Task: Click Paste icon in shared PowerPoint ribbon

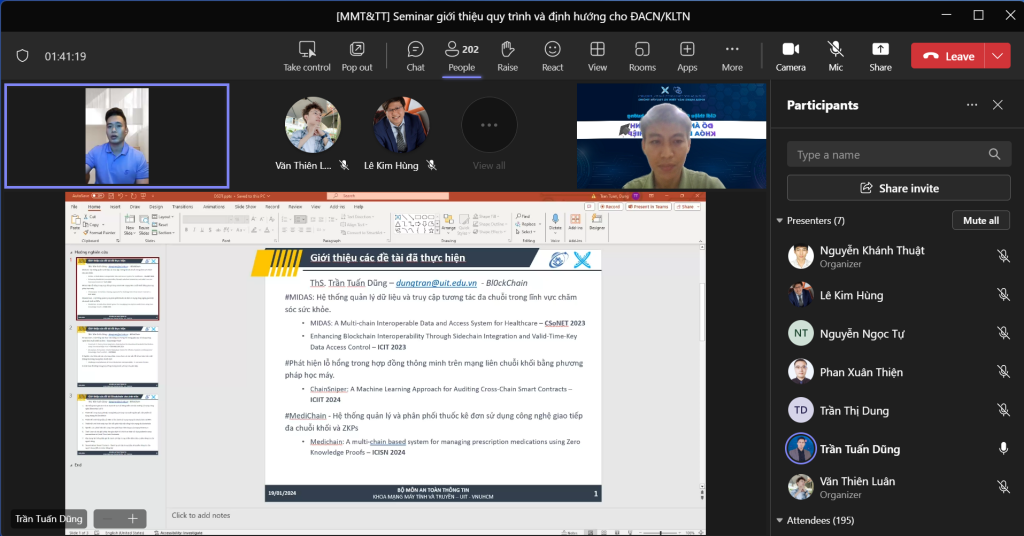Action: [x=75, y=219]
